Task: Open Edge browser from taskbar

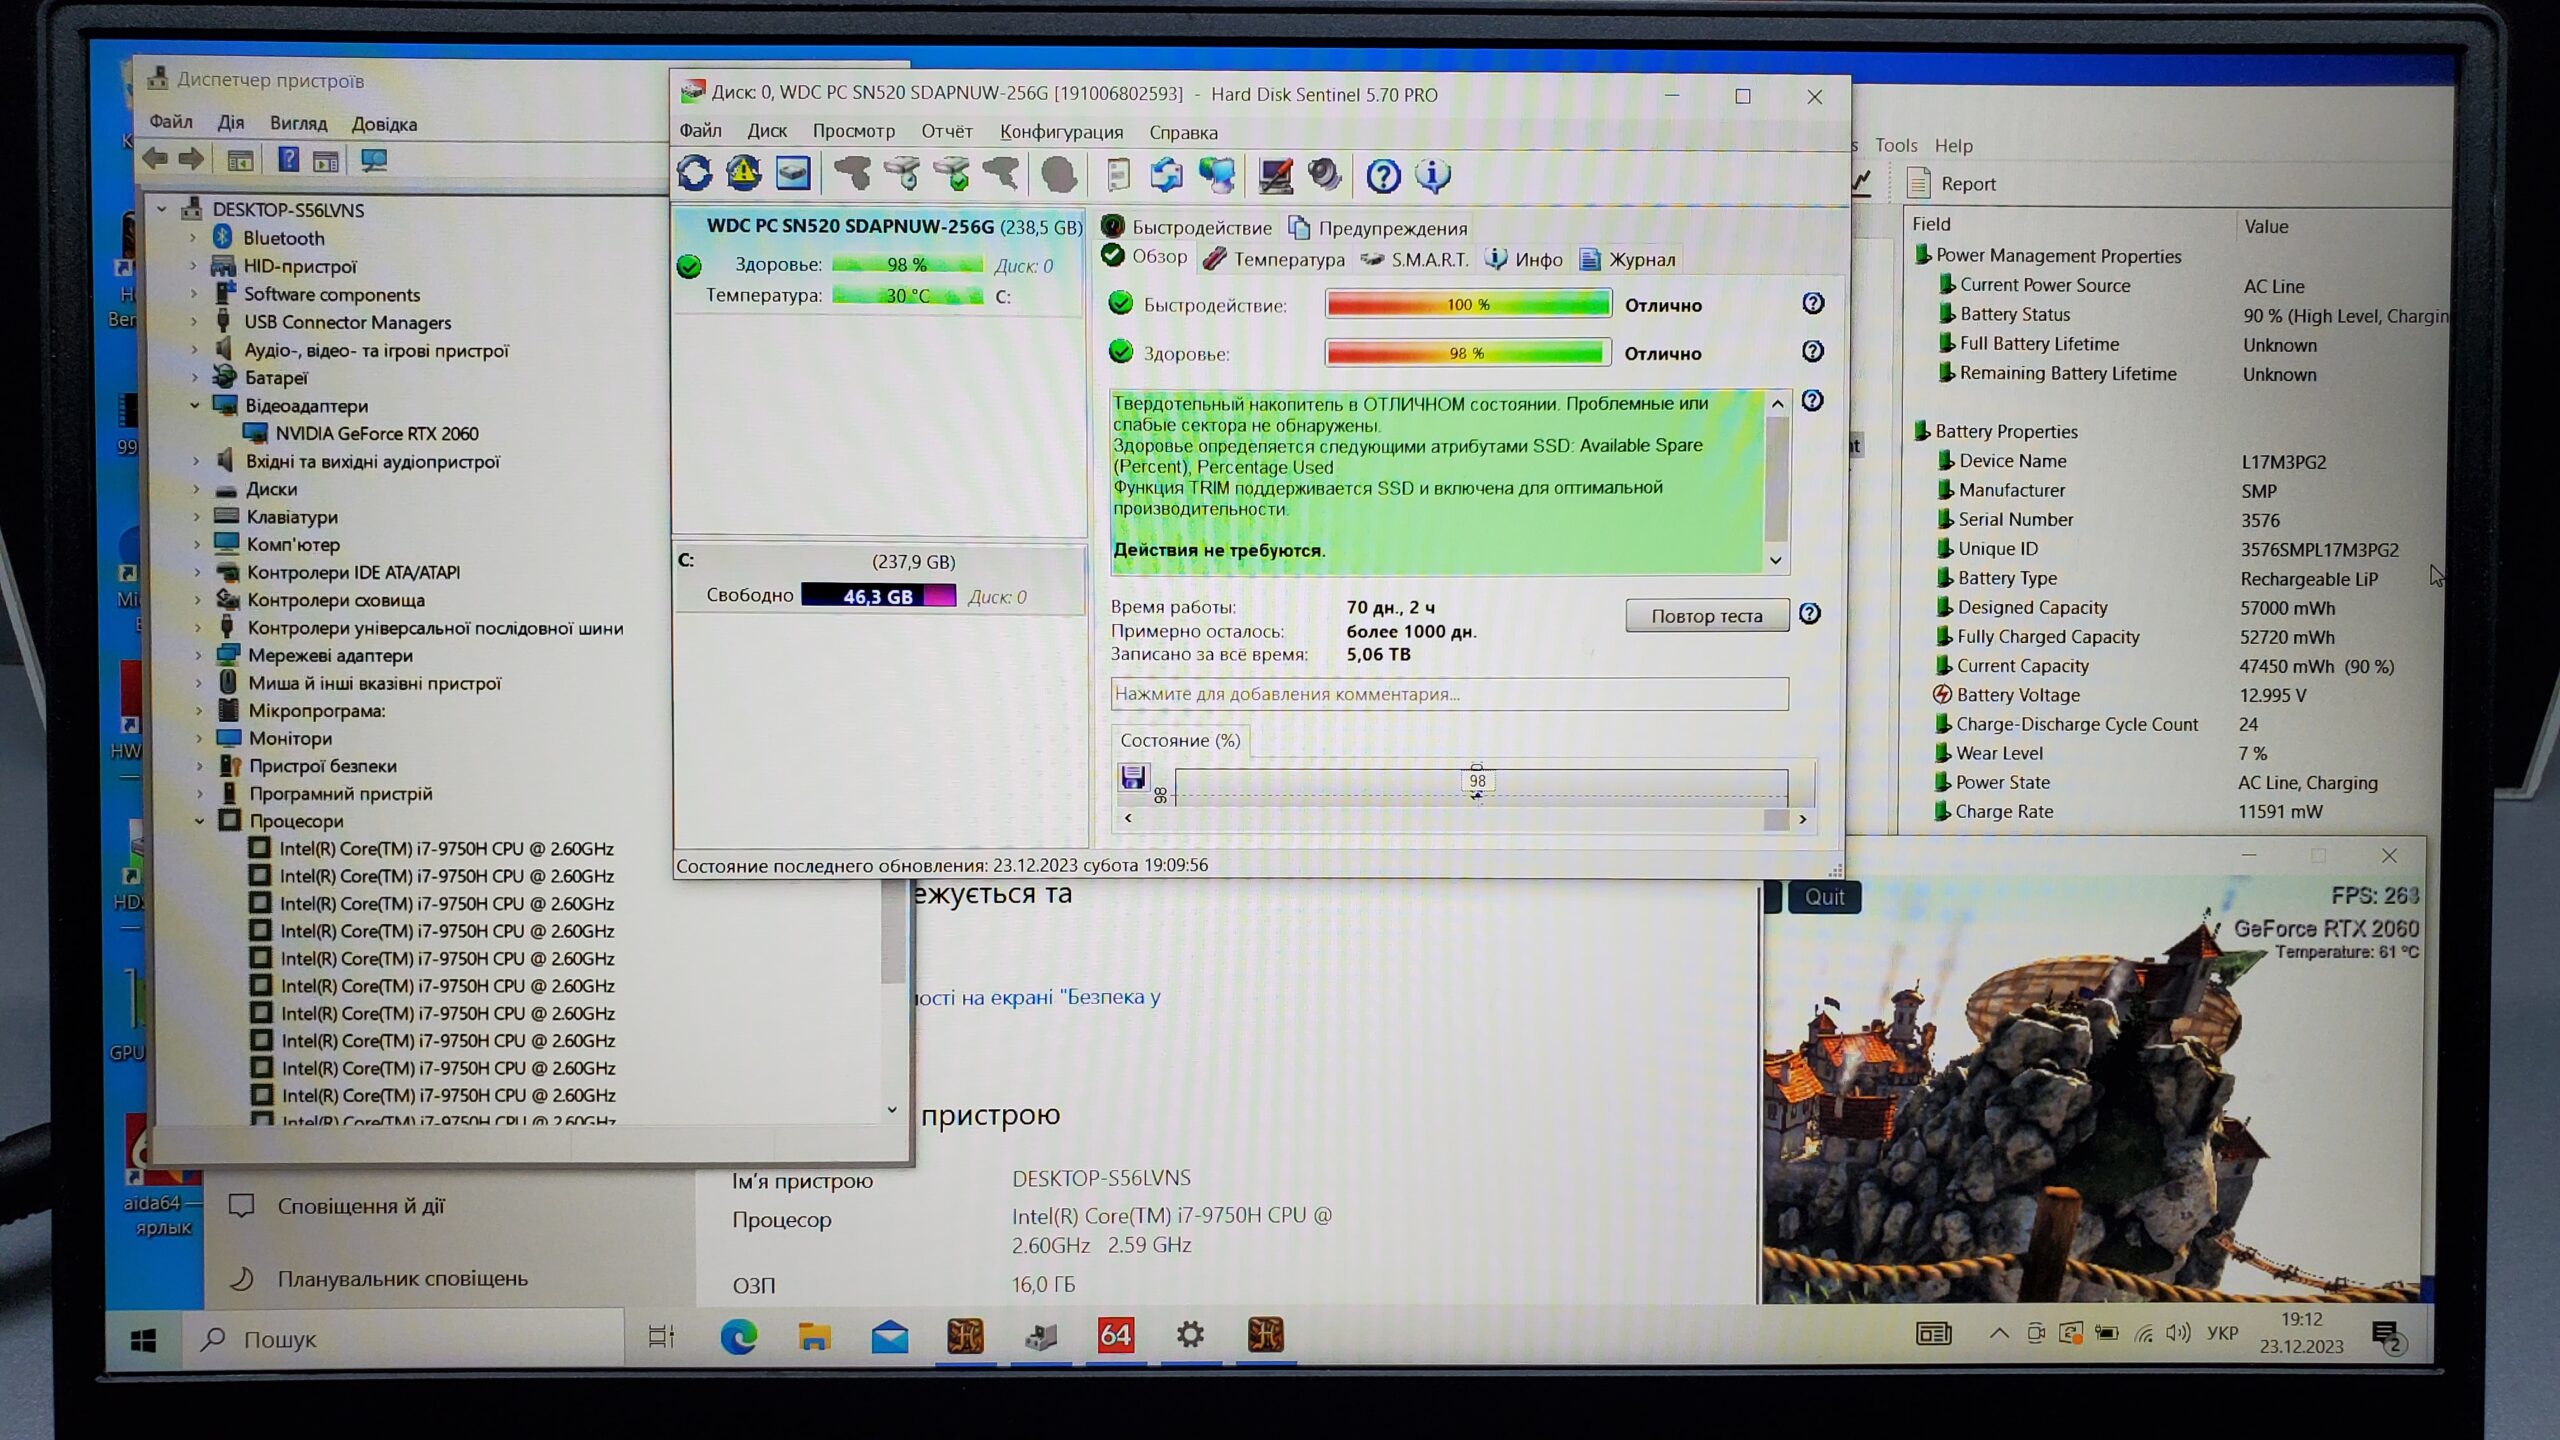Action: (739, 1336)
